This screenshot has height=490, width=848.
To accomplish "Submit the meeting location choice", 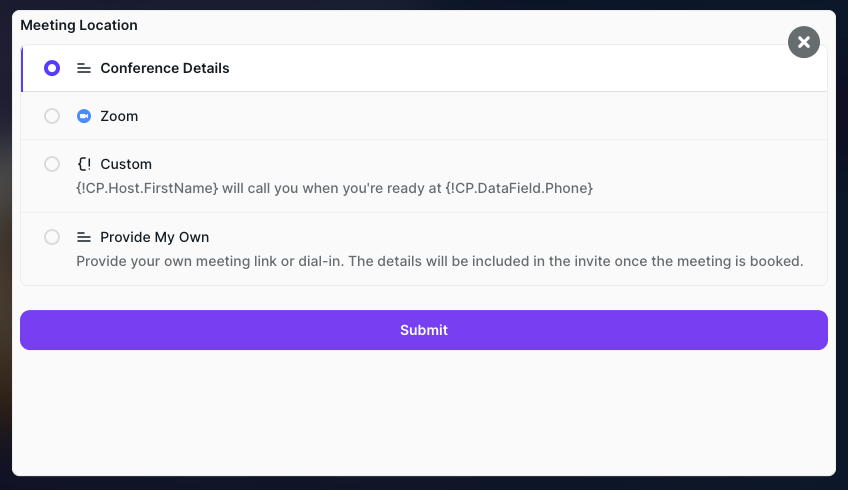I will point(424,330).
